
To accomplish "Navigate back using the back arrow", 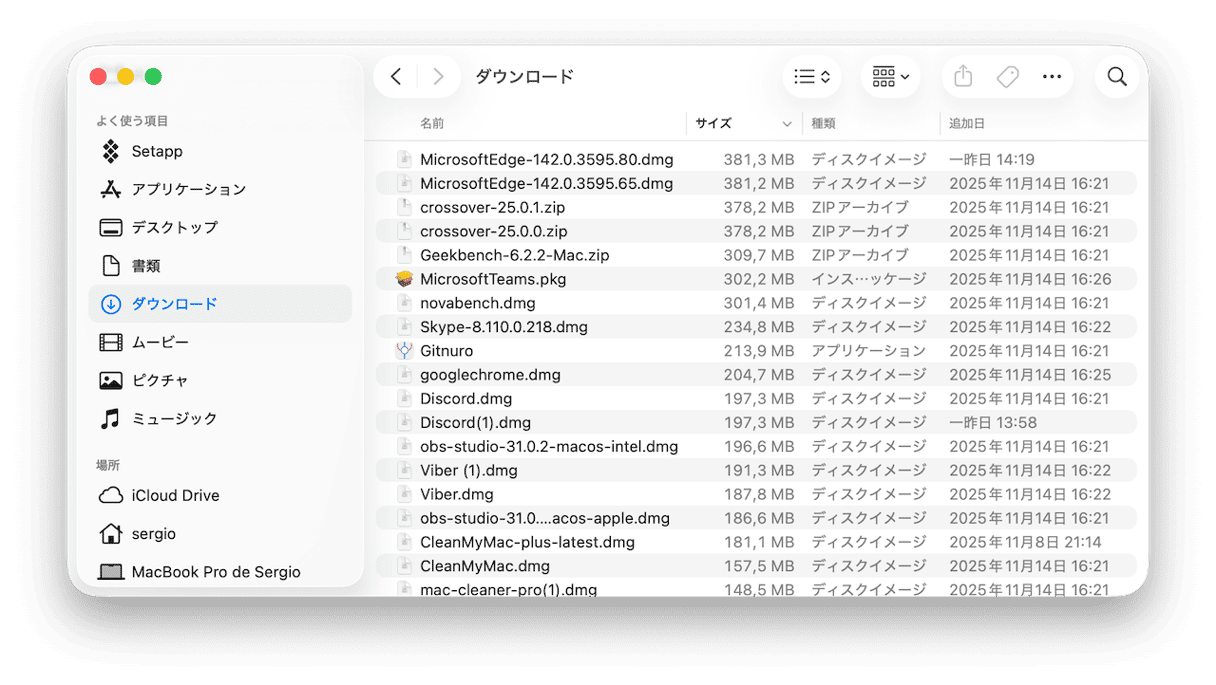I will [x=395, y=76].
